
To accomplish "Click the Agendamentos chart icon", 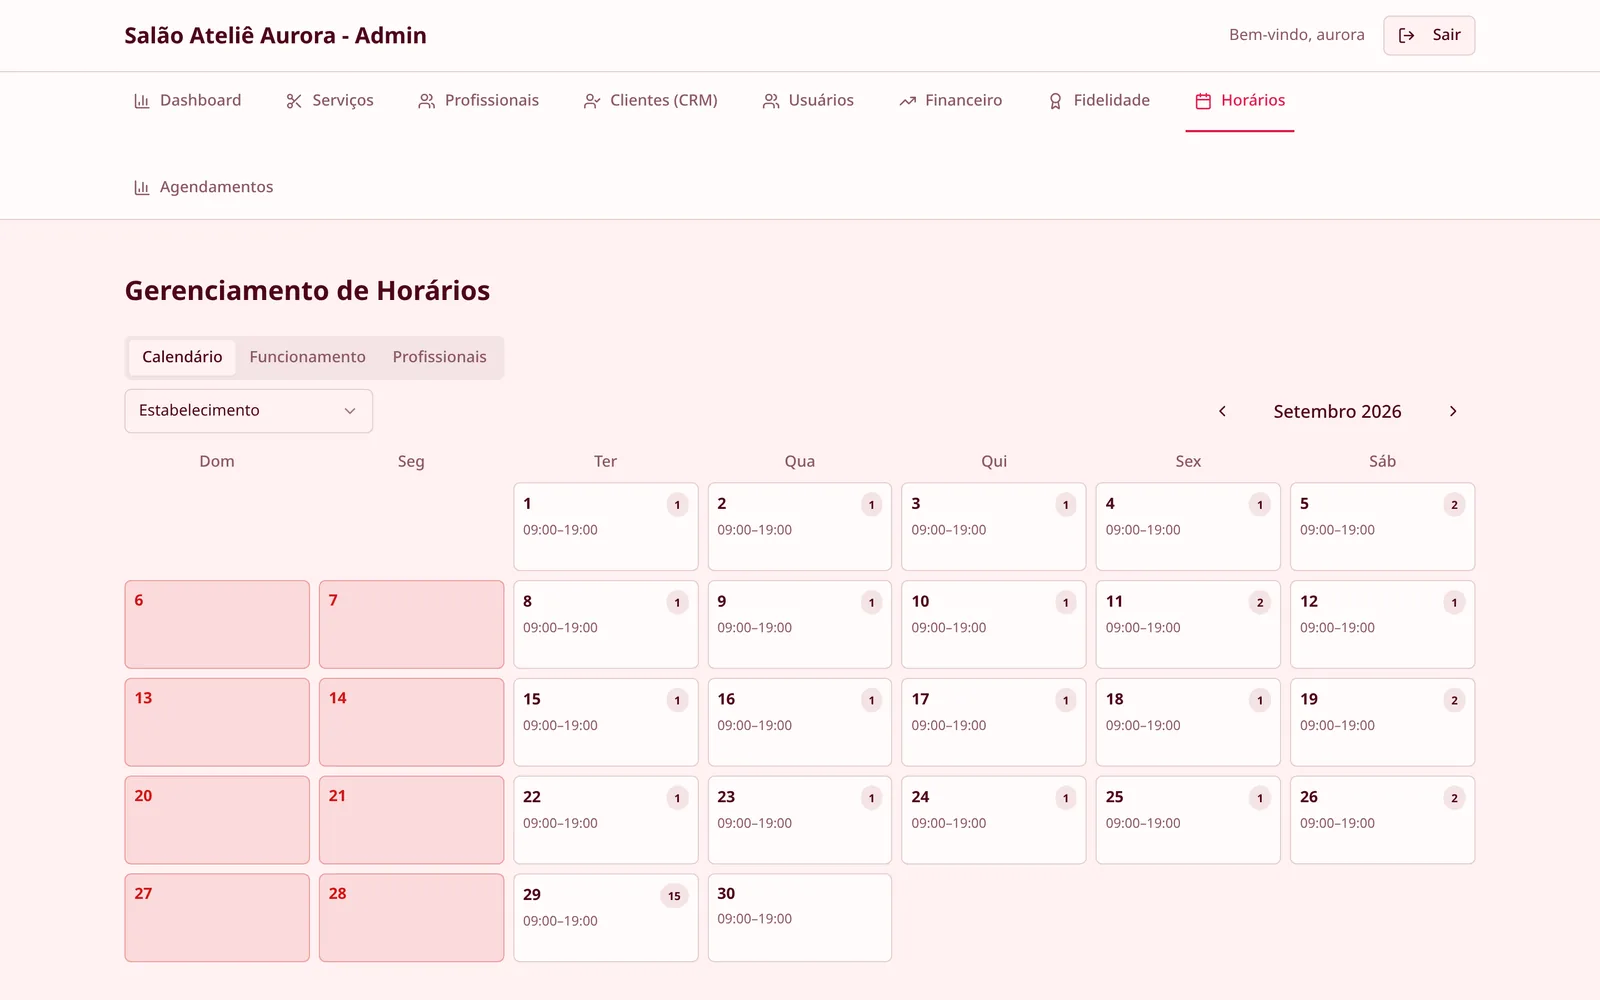I will 142,188.
